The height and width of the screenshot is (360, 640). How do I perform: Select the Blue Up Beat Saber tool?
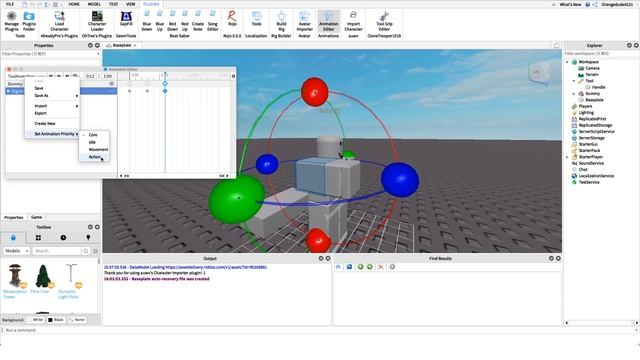tap(160, 21)
